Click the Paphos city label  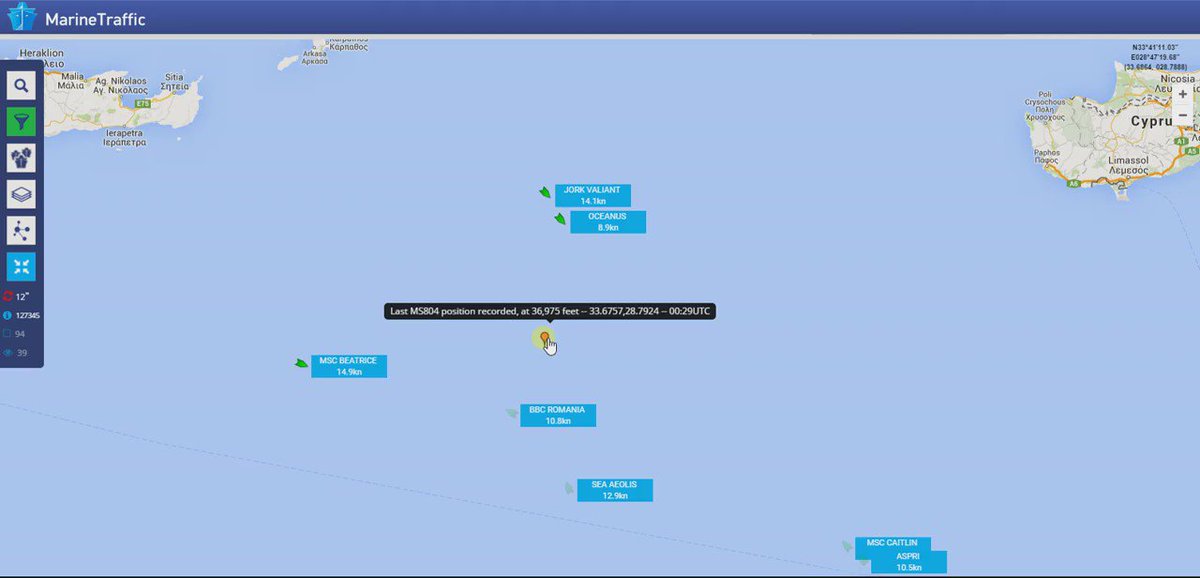[1047, 155]
